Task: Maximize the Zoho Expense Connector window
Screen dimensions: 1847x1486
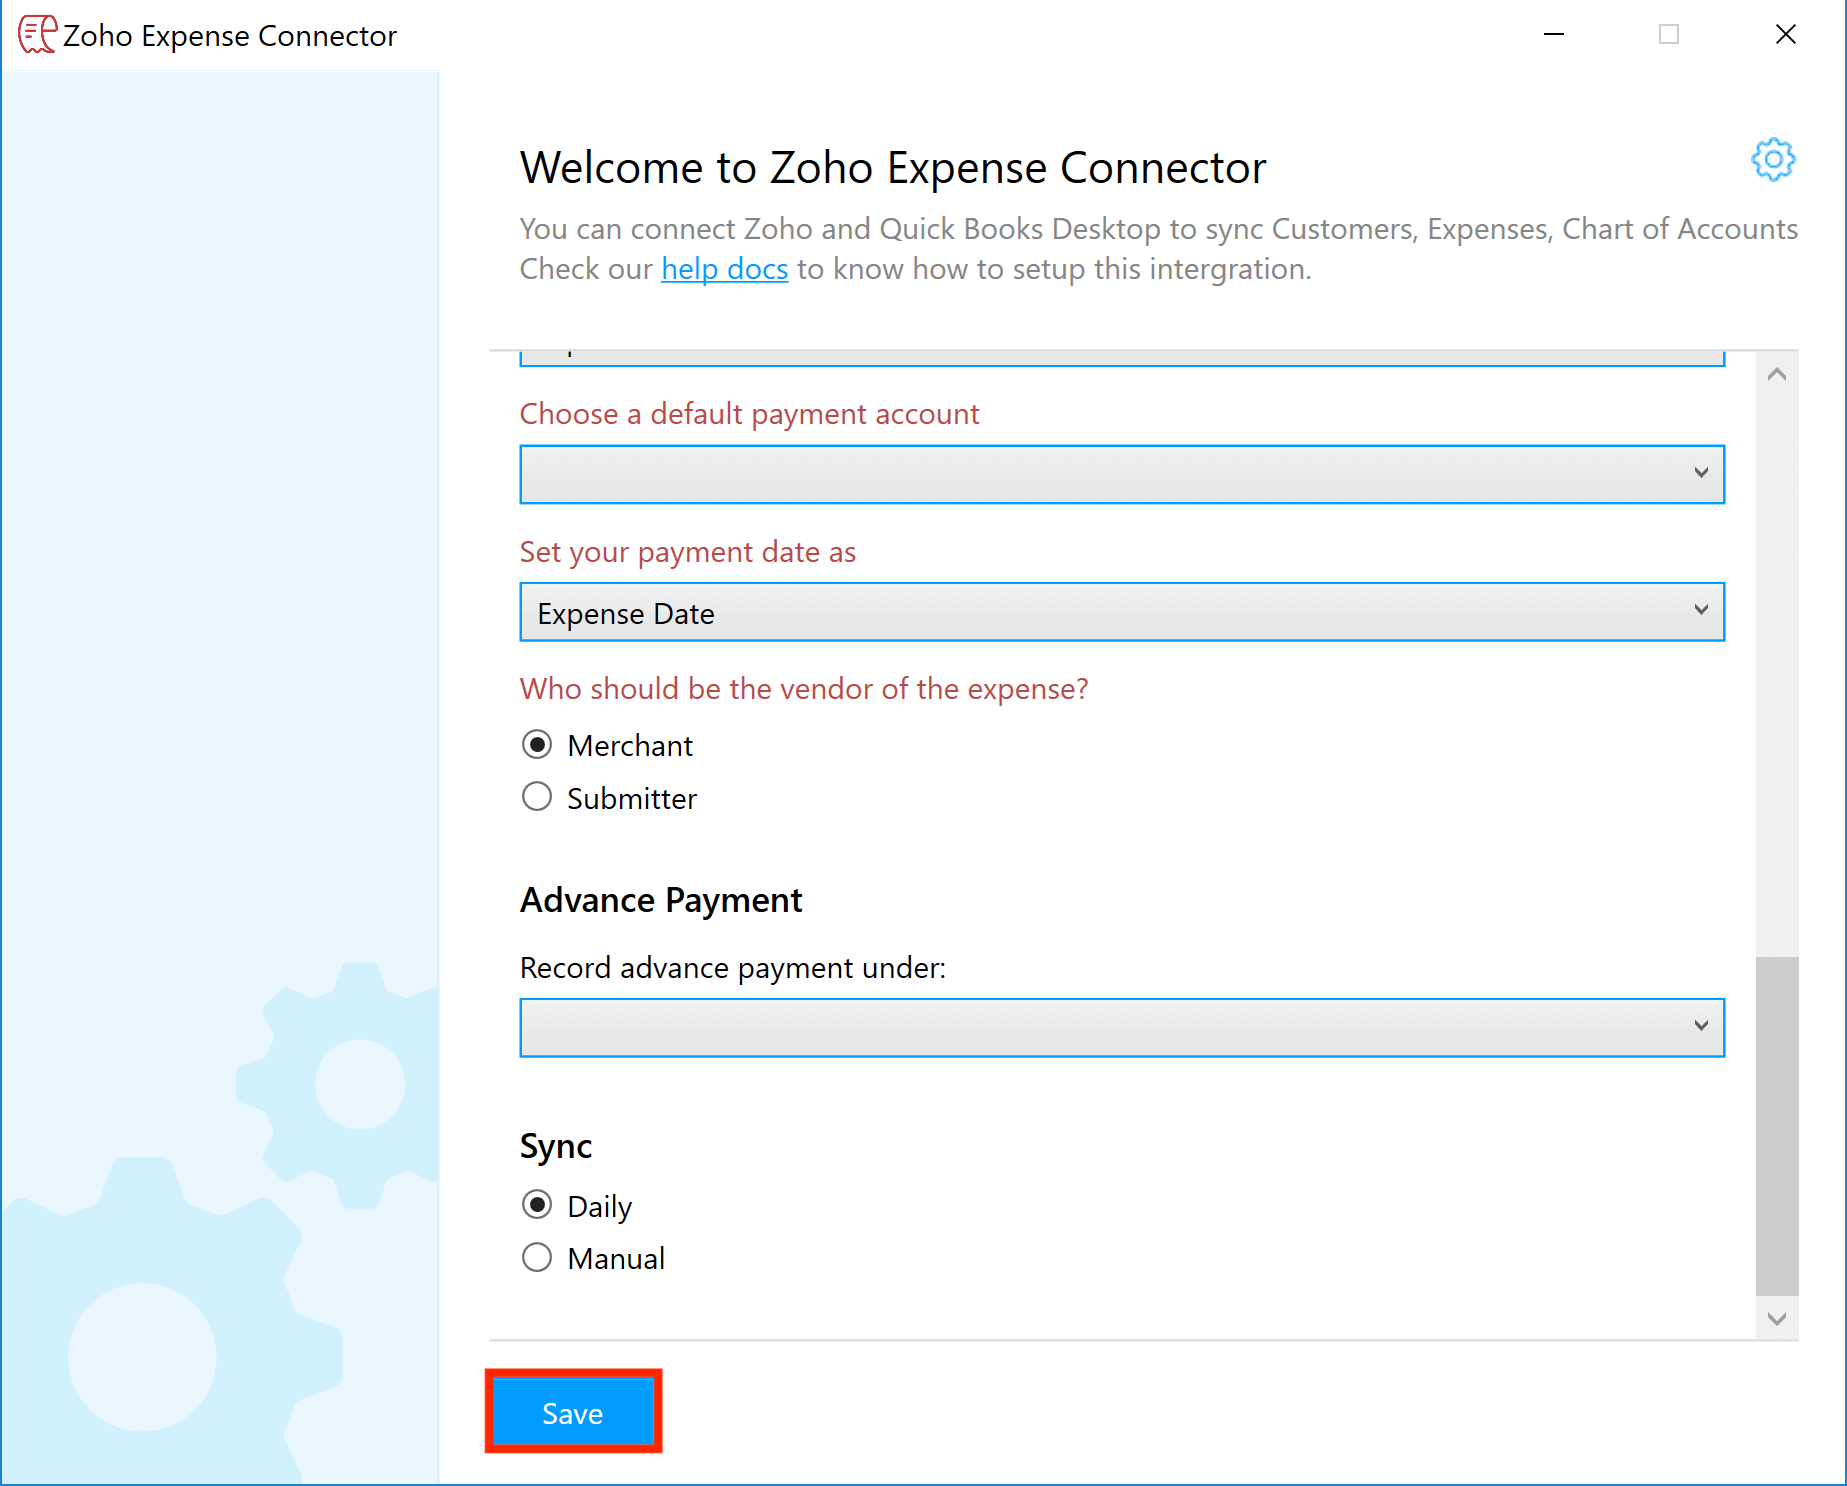Action: [x=1670, y=34]
